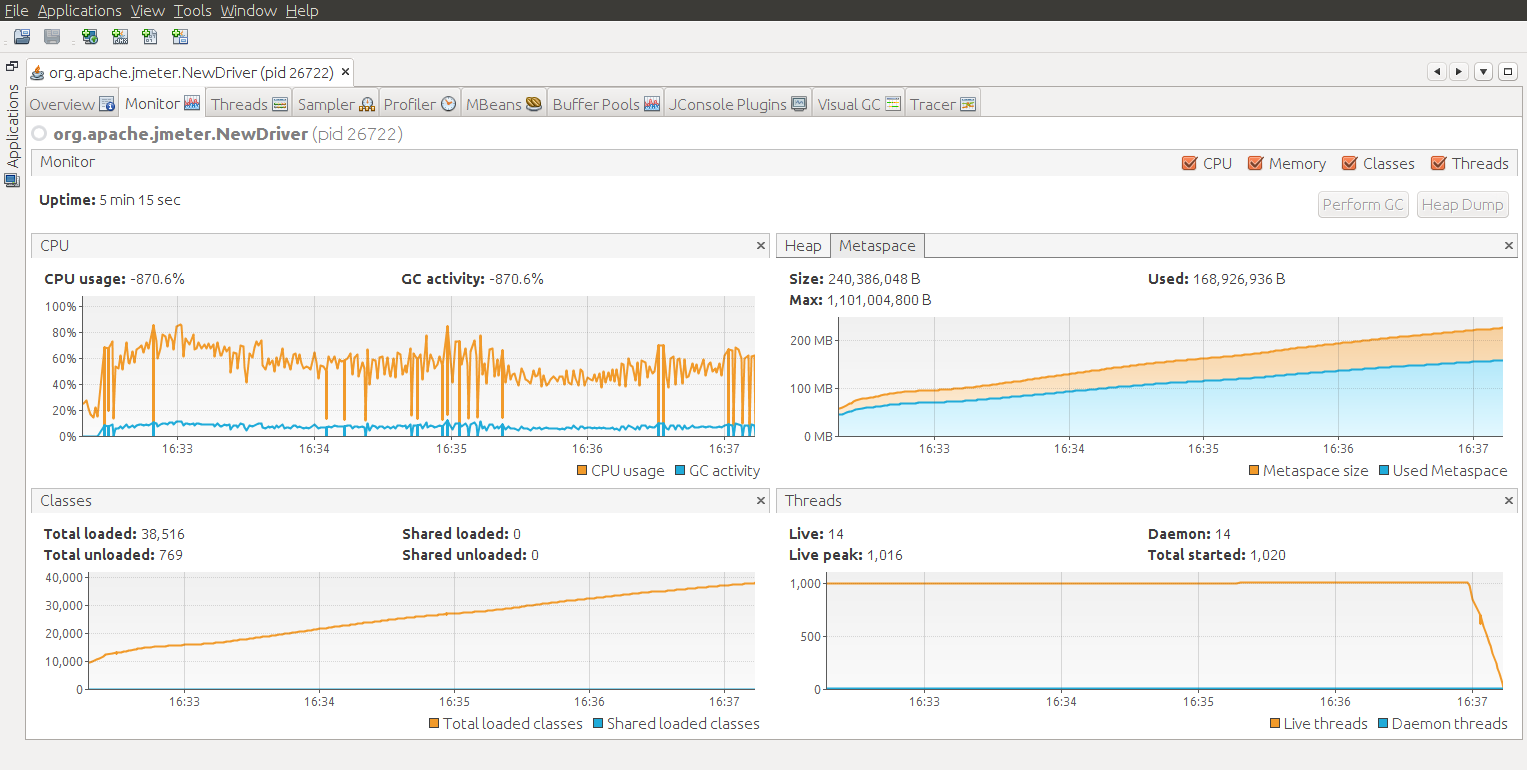The height and width of the screenshot is (770, 1527).
Task: Click the left navigation arrow near top right
Action: [1437, 71]
